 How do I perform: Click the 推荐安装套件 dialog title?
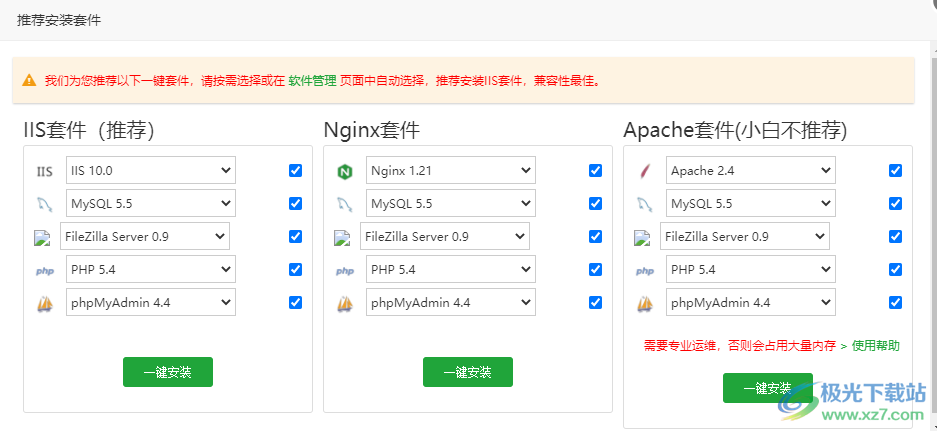click(59, 20)
